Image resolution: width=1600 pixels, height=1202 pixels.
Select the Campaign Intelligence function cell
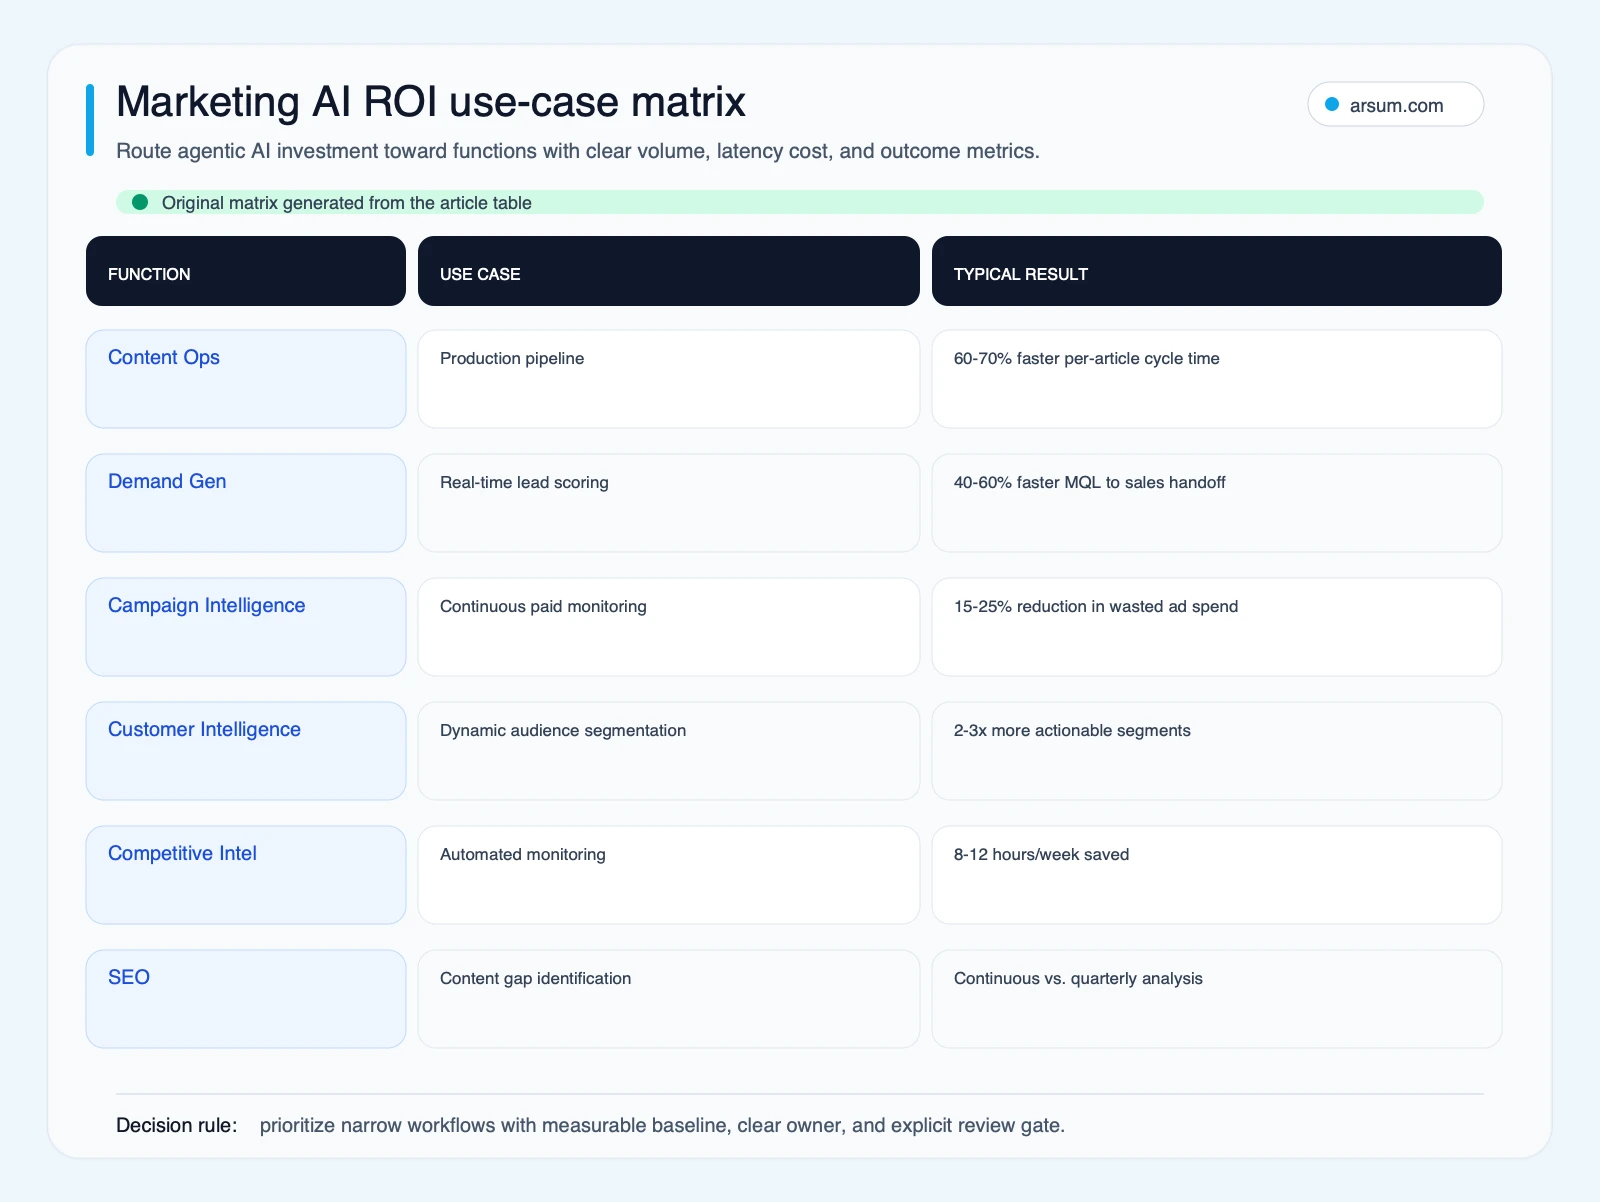246,627
